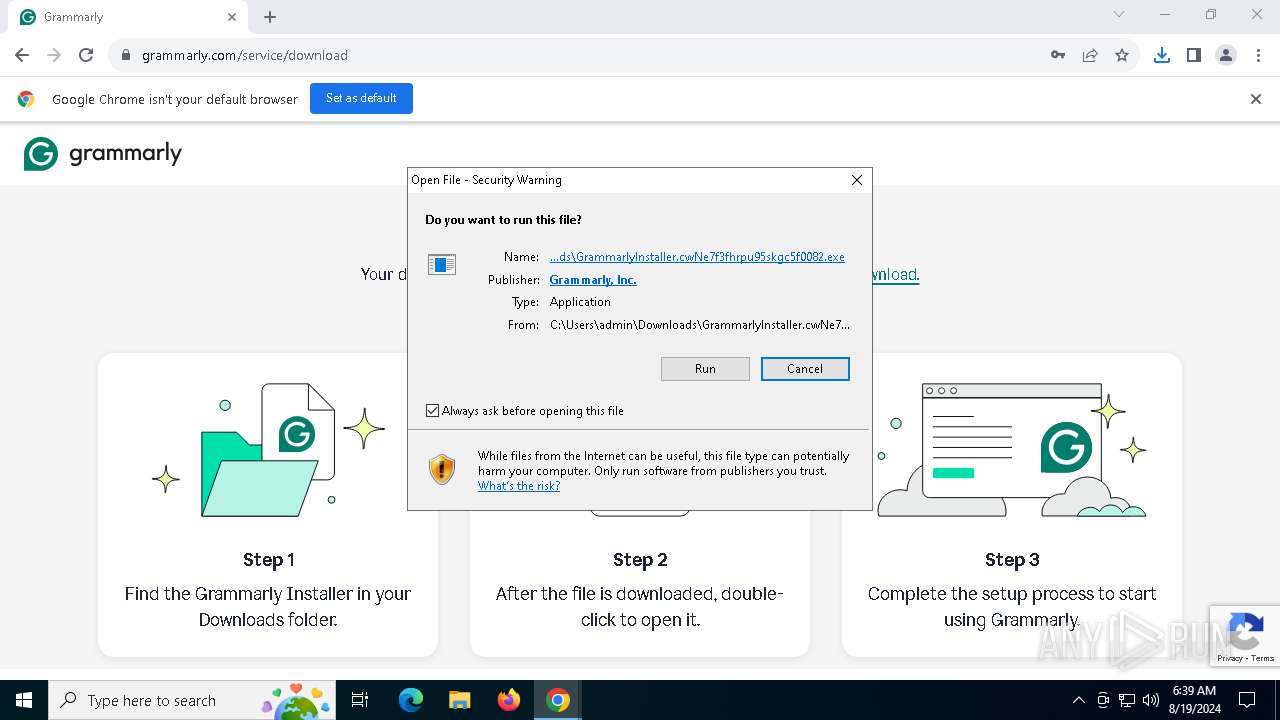Launch Firefox from taskbar
The height and width of the screenshot is (720, 1280).
pos(508,700)
